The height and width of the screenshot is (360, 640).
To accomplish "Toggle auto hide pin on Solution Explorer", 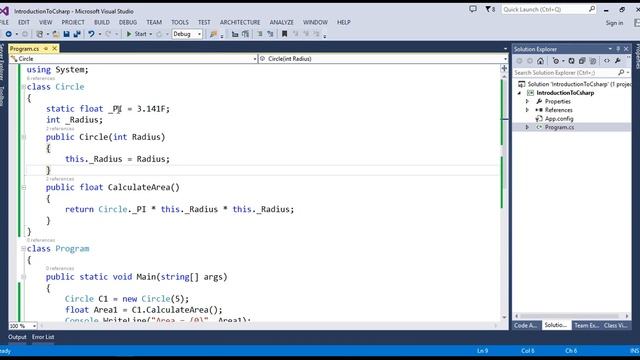I will (x=618, y=49).
